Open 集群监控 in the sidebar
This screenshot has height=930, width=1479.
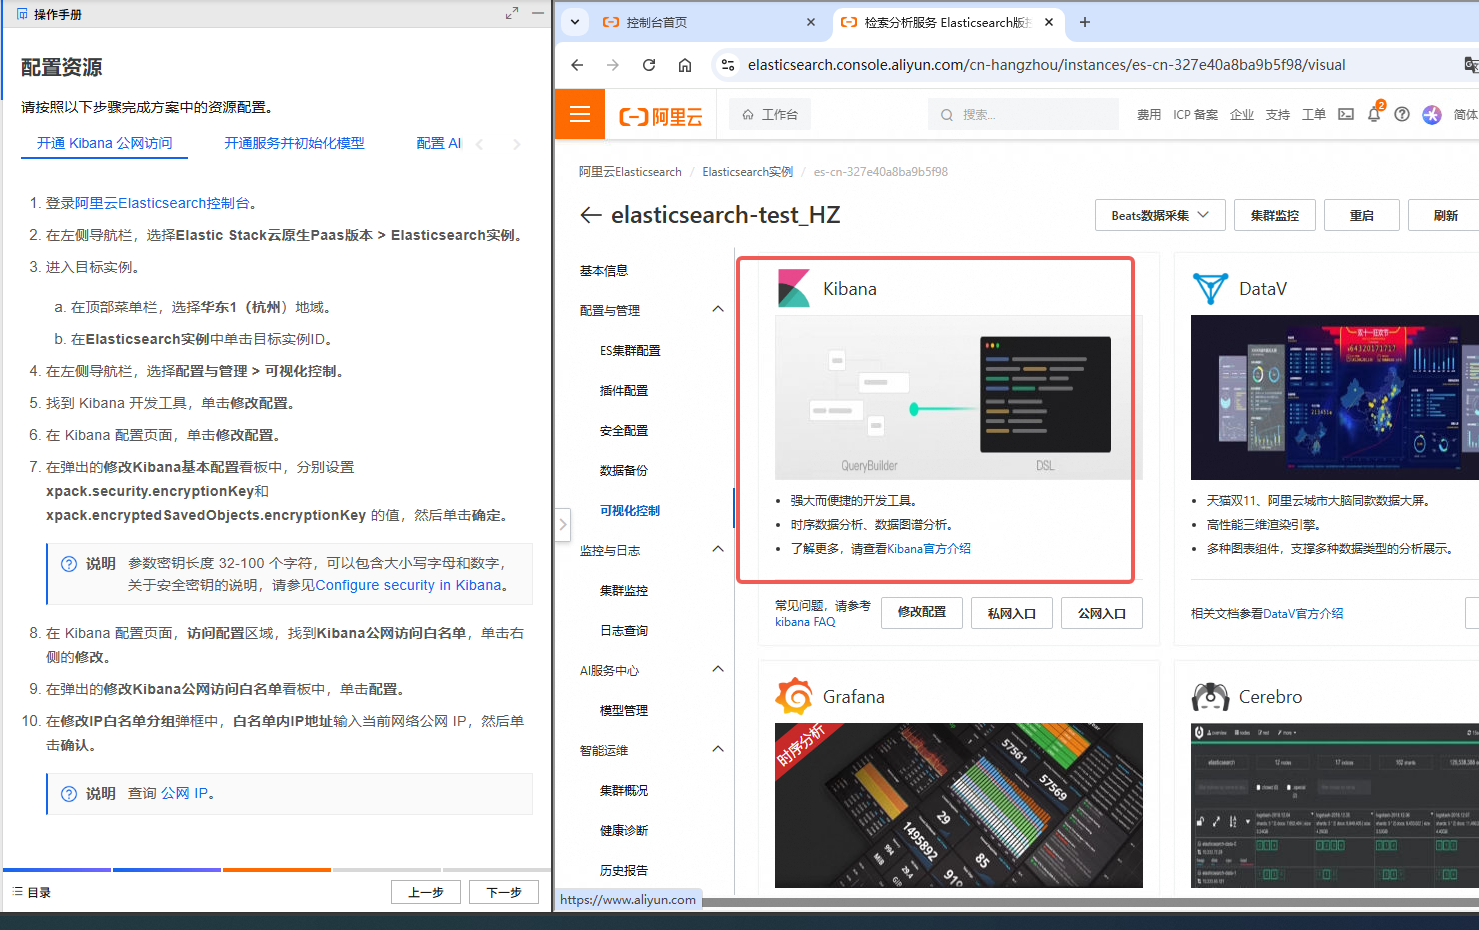coord(624,591)
